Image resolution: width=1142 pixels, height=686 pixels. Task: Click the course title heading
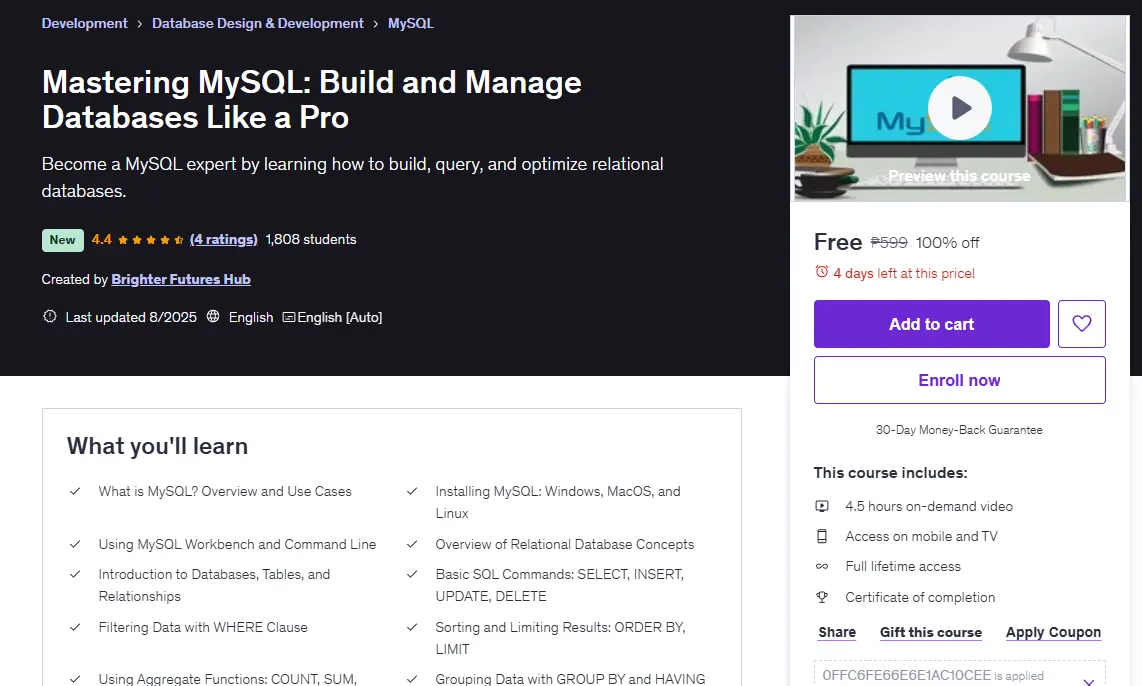(312, 100)
